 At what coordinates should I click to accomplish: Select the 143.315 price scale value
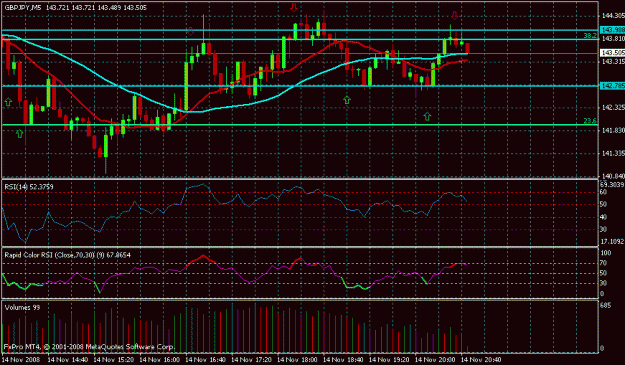point(613,62)
